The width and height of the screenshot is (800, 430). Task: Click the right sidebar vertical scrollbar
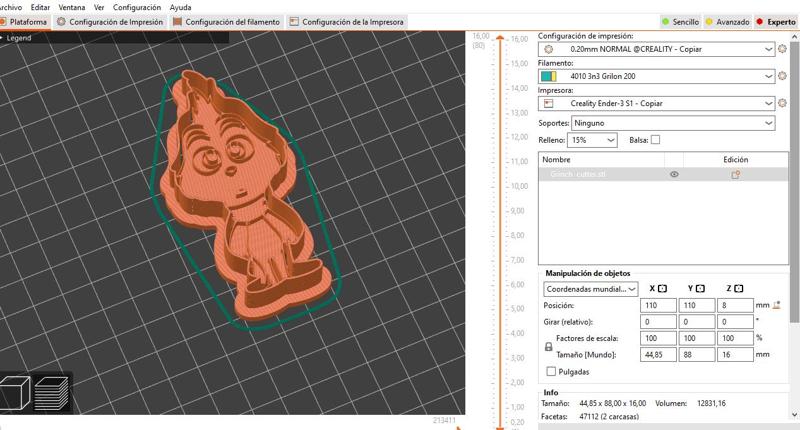(x=794, y=182)
